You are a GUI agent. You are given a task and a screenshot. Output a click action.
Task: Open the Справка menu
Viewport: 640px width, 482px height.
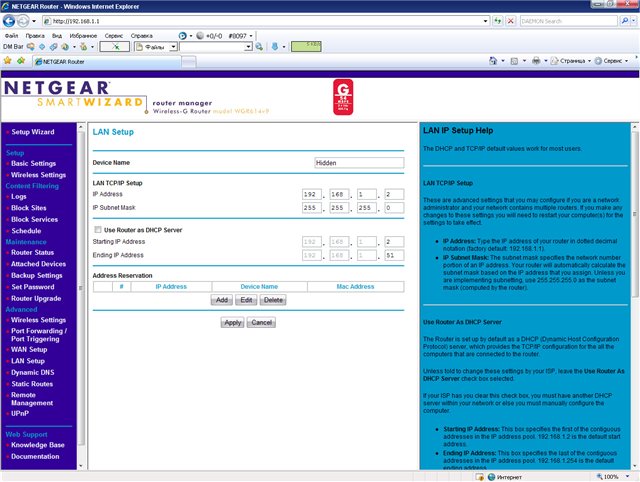click(142, 36)
